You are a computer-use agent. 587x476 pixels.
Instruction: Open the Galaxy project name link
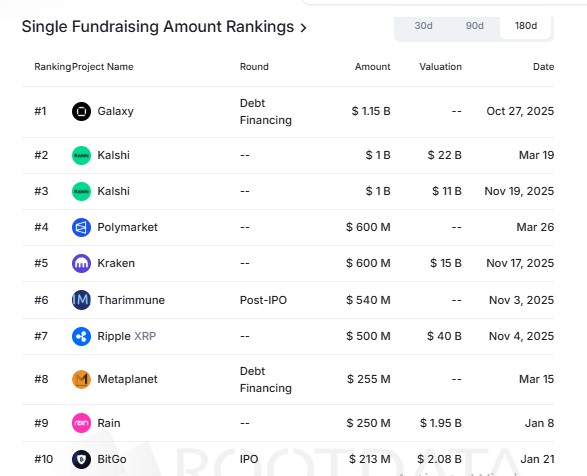115,111
